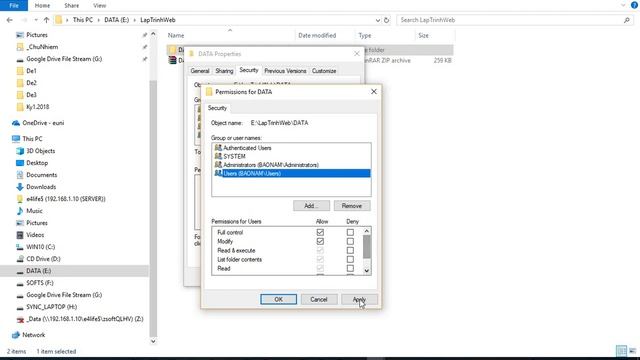Viewport: 640px width, 360px height.
Task: Open address bar history dropdown
Action: click(378, 20)
